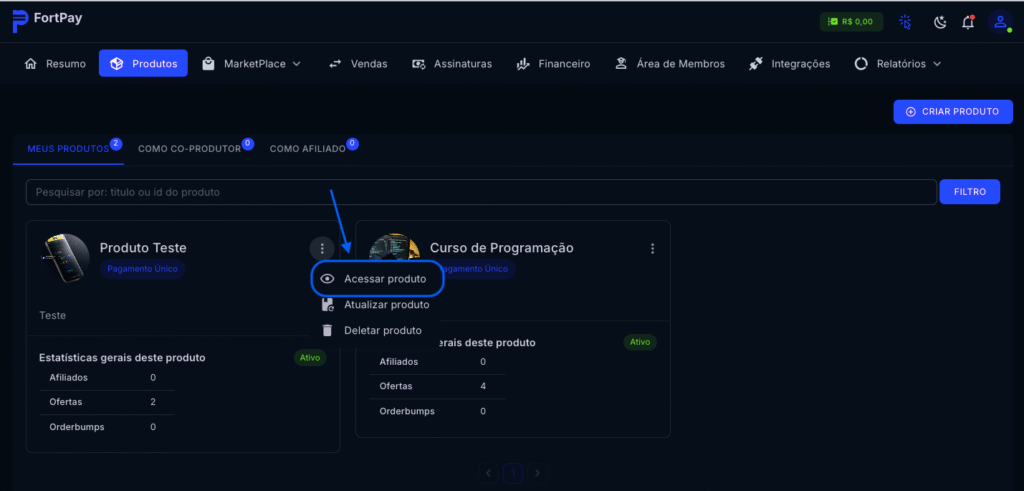Viewport: 1024px width, 491px height.
Task: Click the FortPay logo
Action: (48, 20)
